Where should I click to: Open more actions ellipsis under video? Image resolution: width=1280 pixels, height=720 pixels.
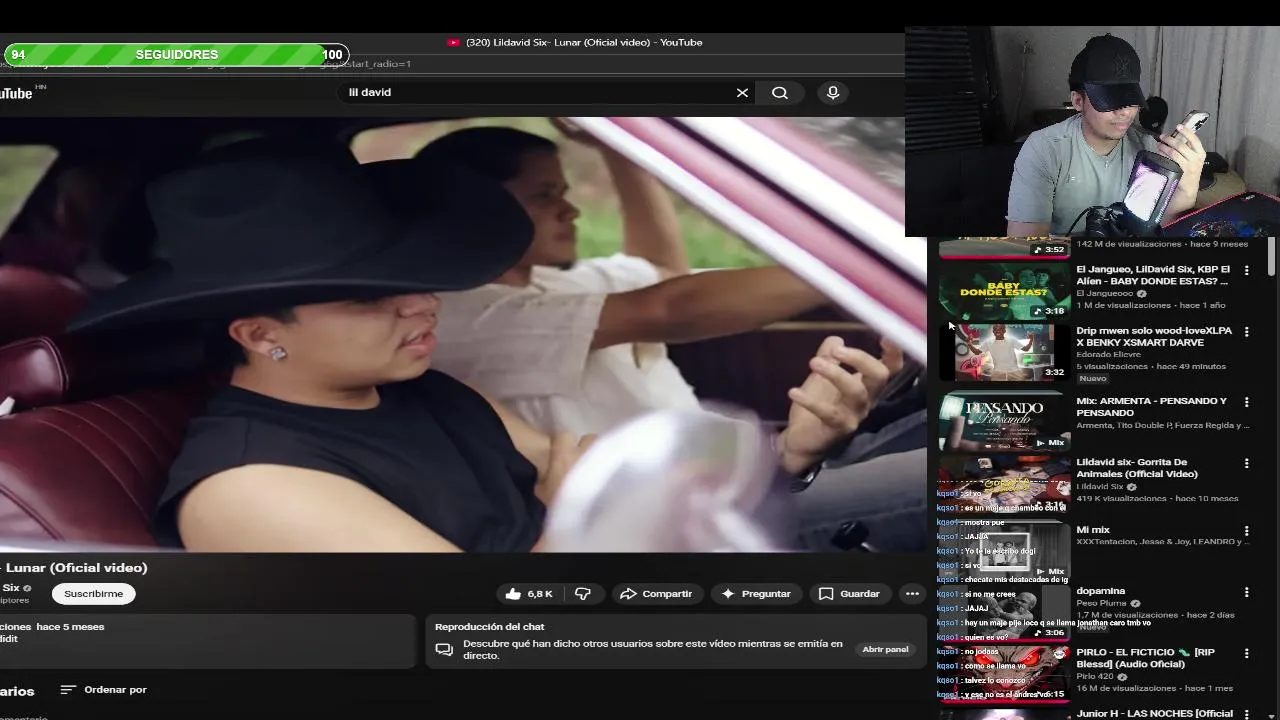tap(912, 594)
